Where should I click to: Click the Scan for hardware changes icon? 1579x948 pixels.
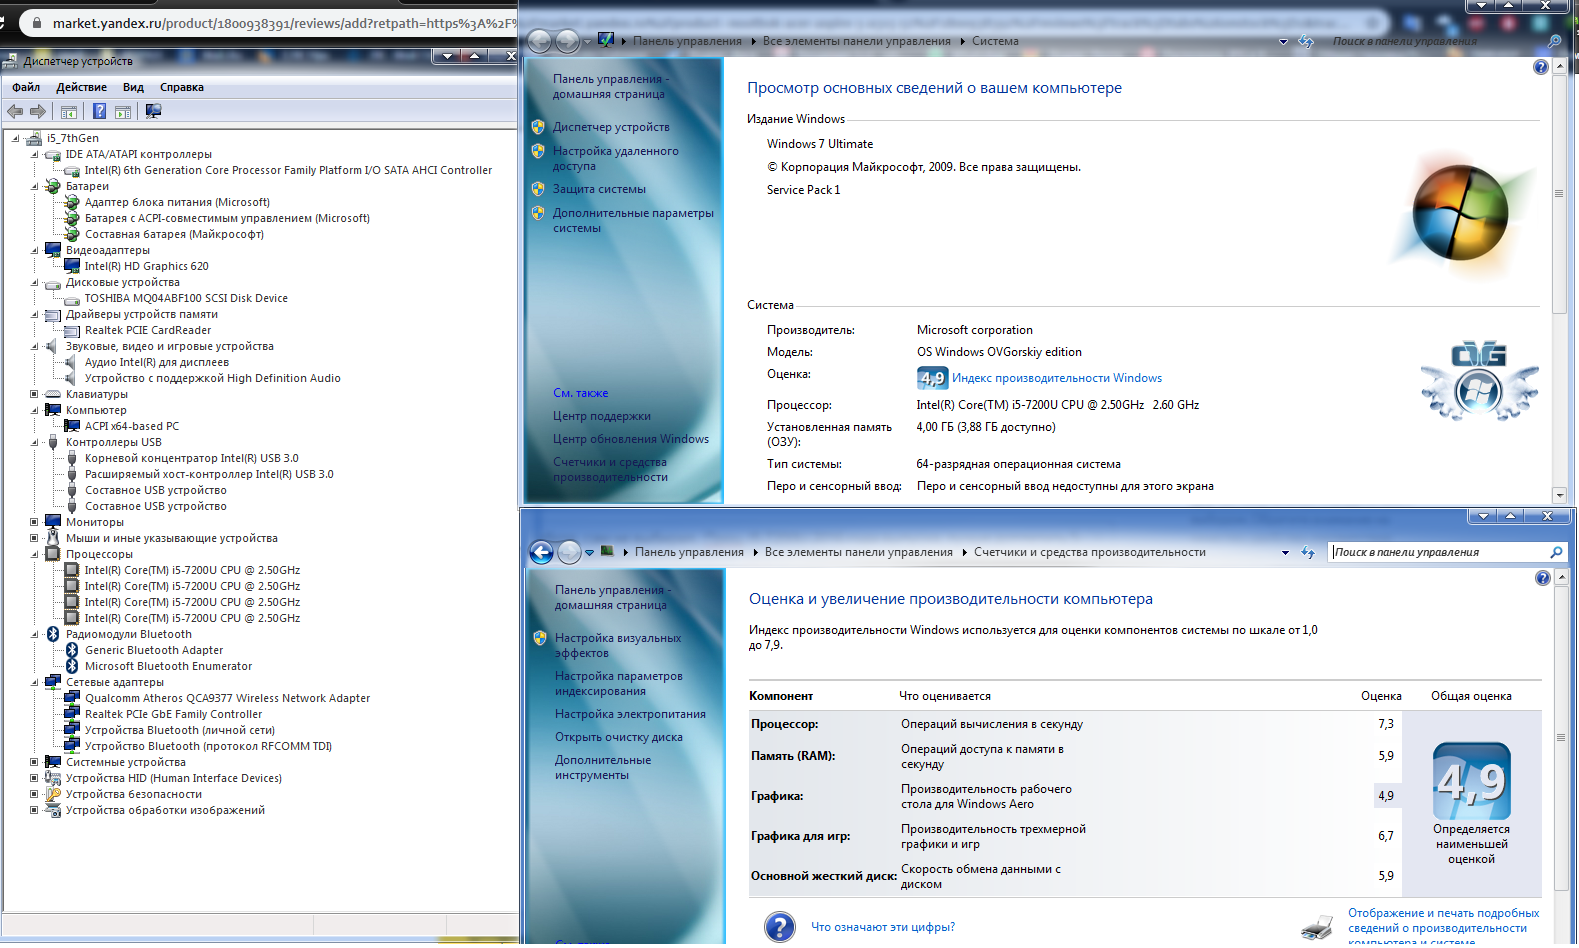(153, 111)
